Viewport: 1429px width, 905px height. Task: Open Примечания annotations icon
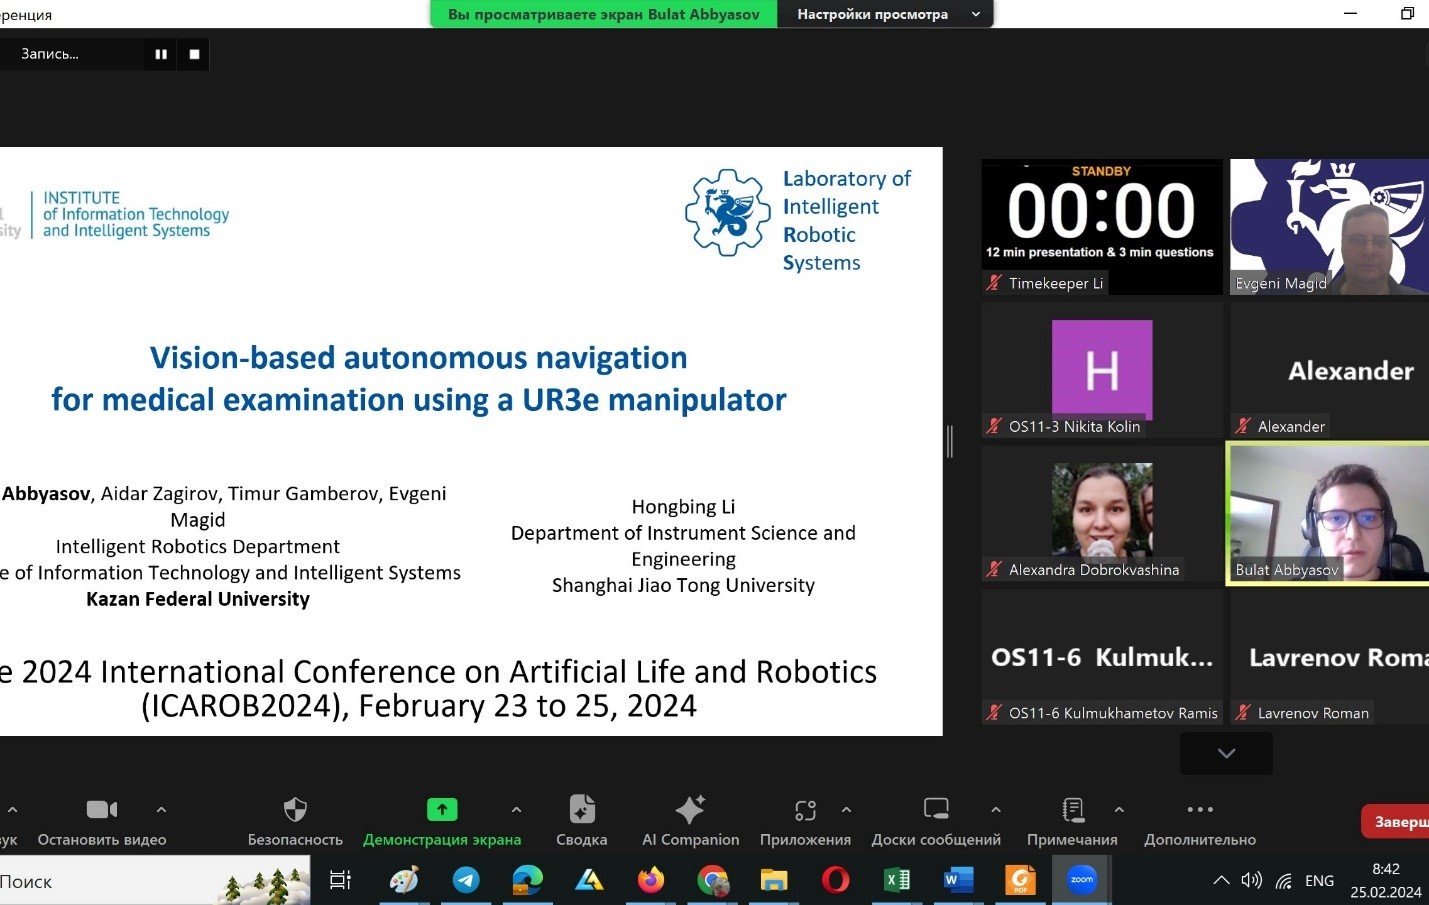(1072, 808)
